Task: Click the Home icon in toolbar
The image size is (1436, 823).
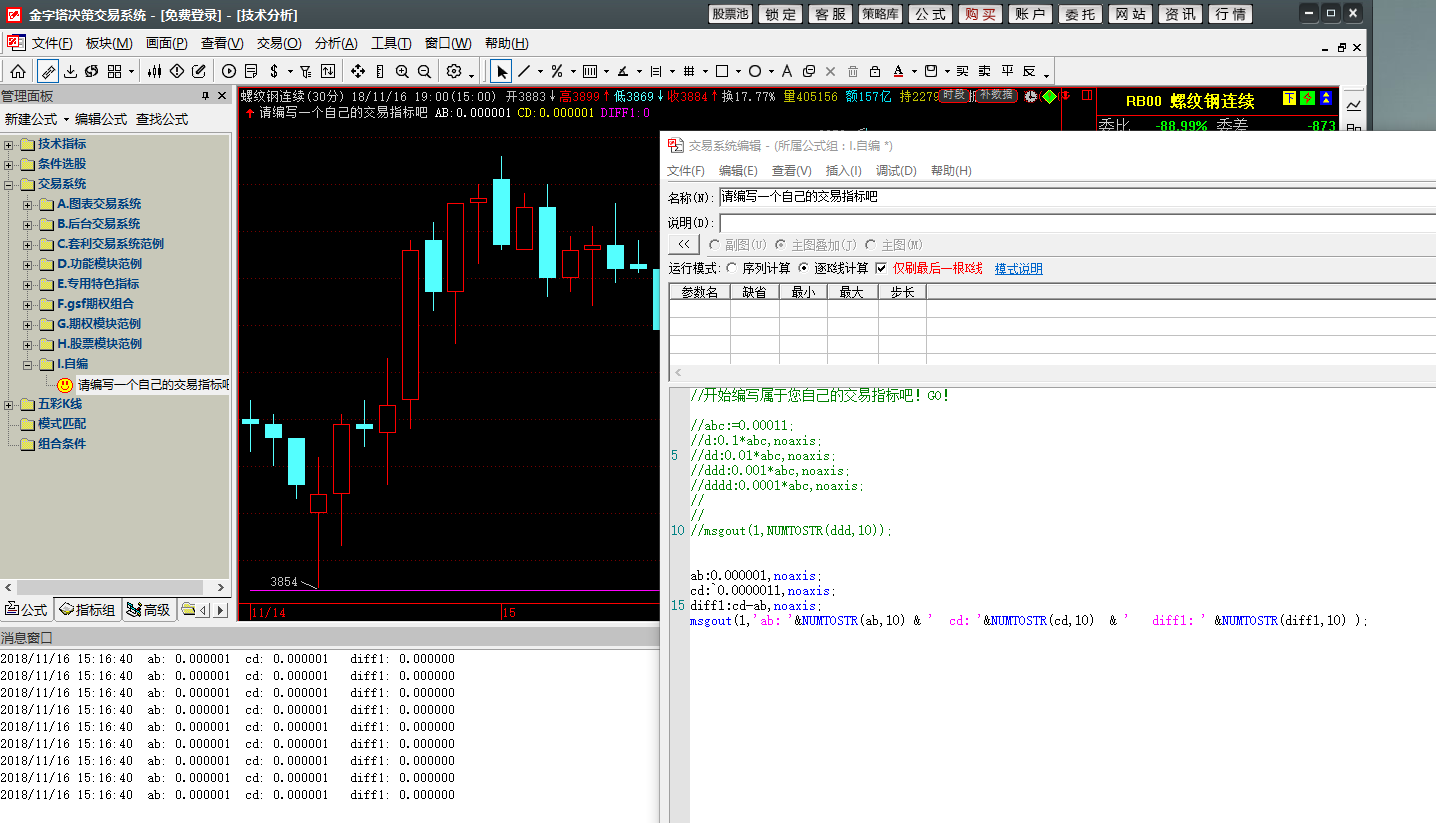Action: (18, 71)
